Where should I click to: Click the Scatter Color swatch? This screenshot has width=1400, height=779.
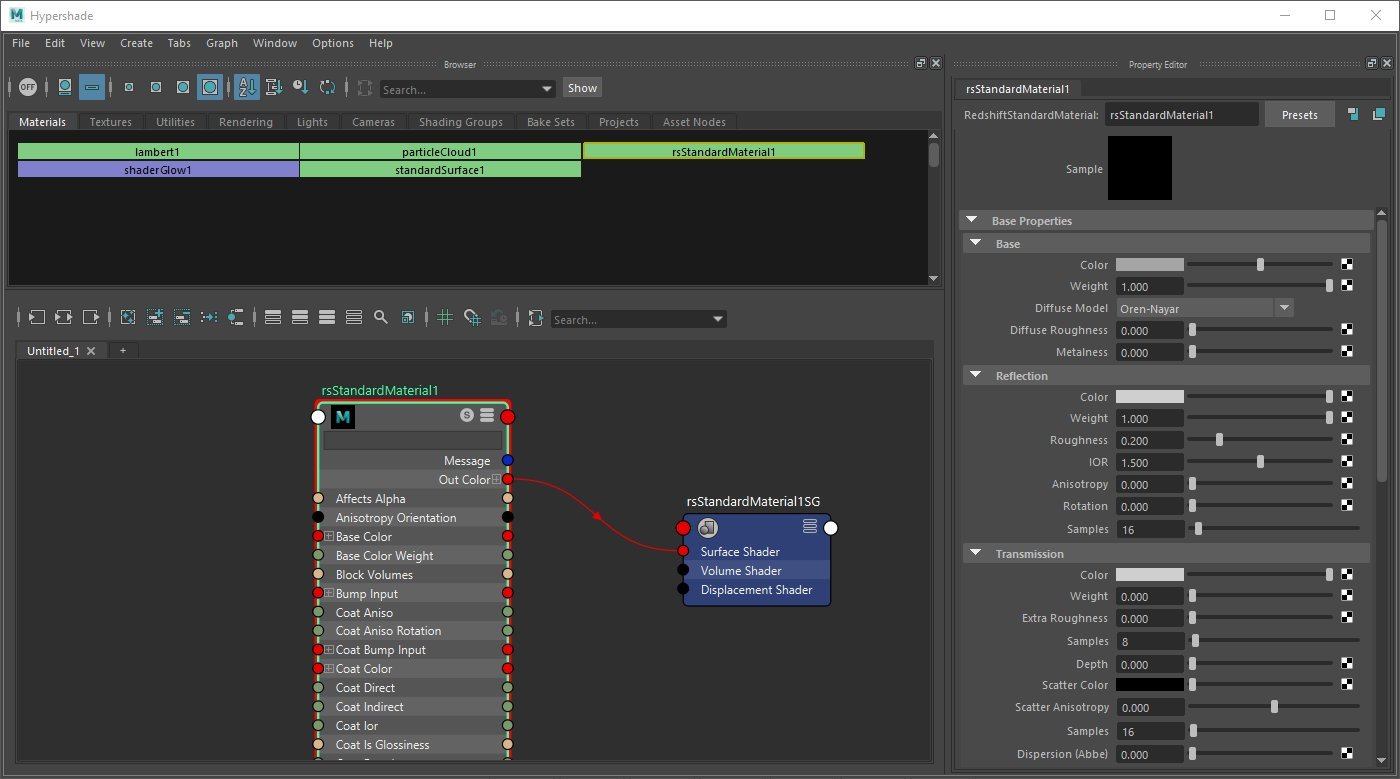pyautogui.click(x=1150, y=685)
